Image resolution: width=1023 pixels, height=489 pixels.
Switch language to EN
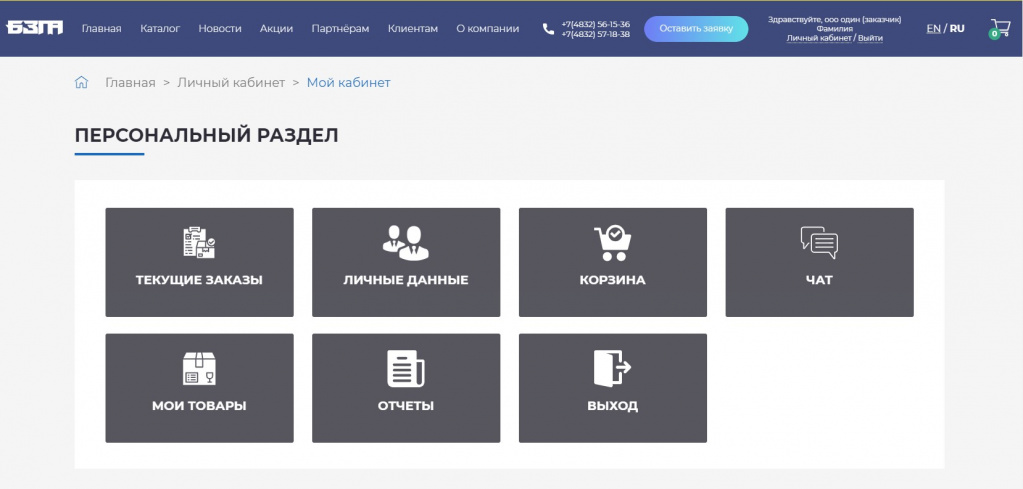(934, 29)
